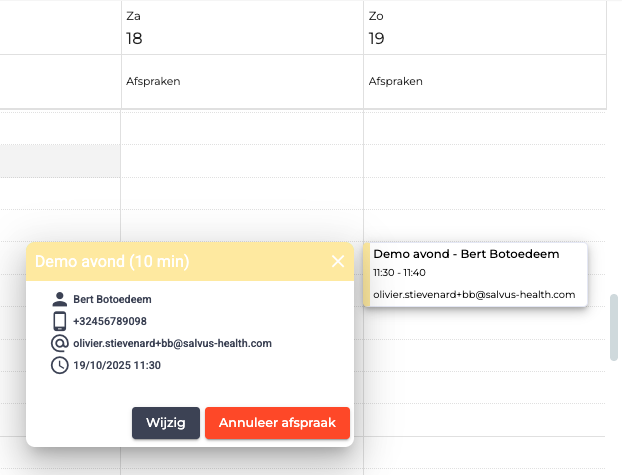Select phone number +32456789098
This screenshot has width=622, height=475.
110,321
